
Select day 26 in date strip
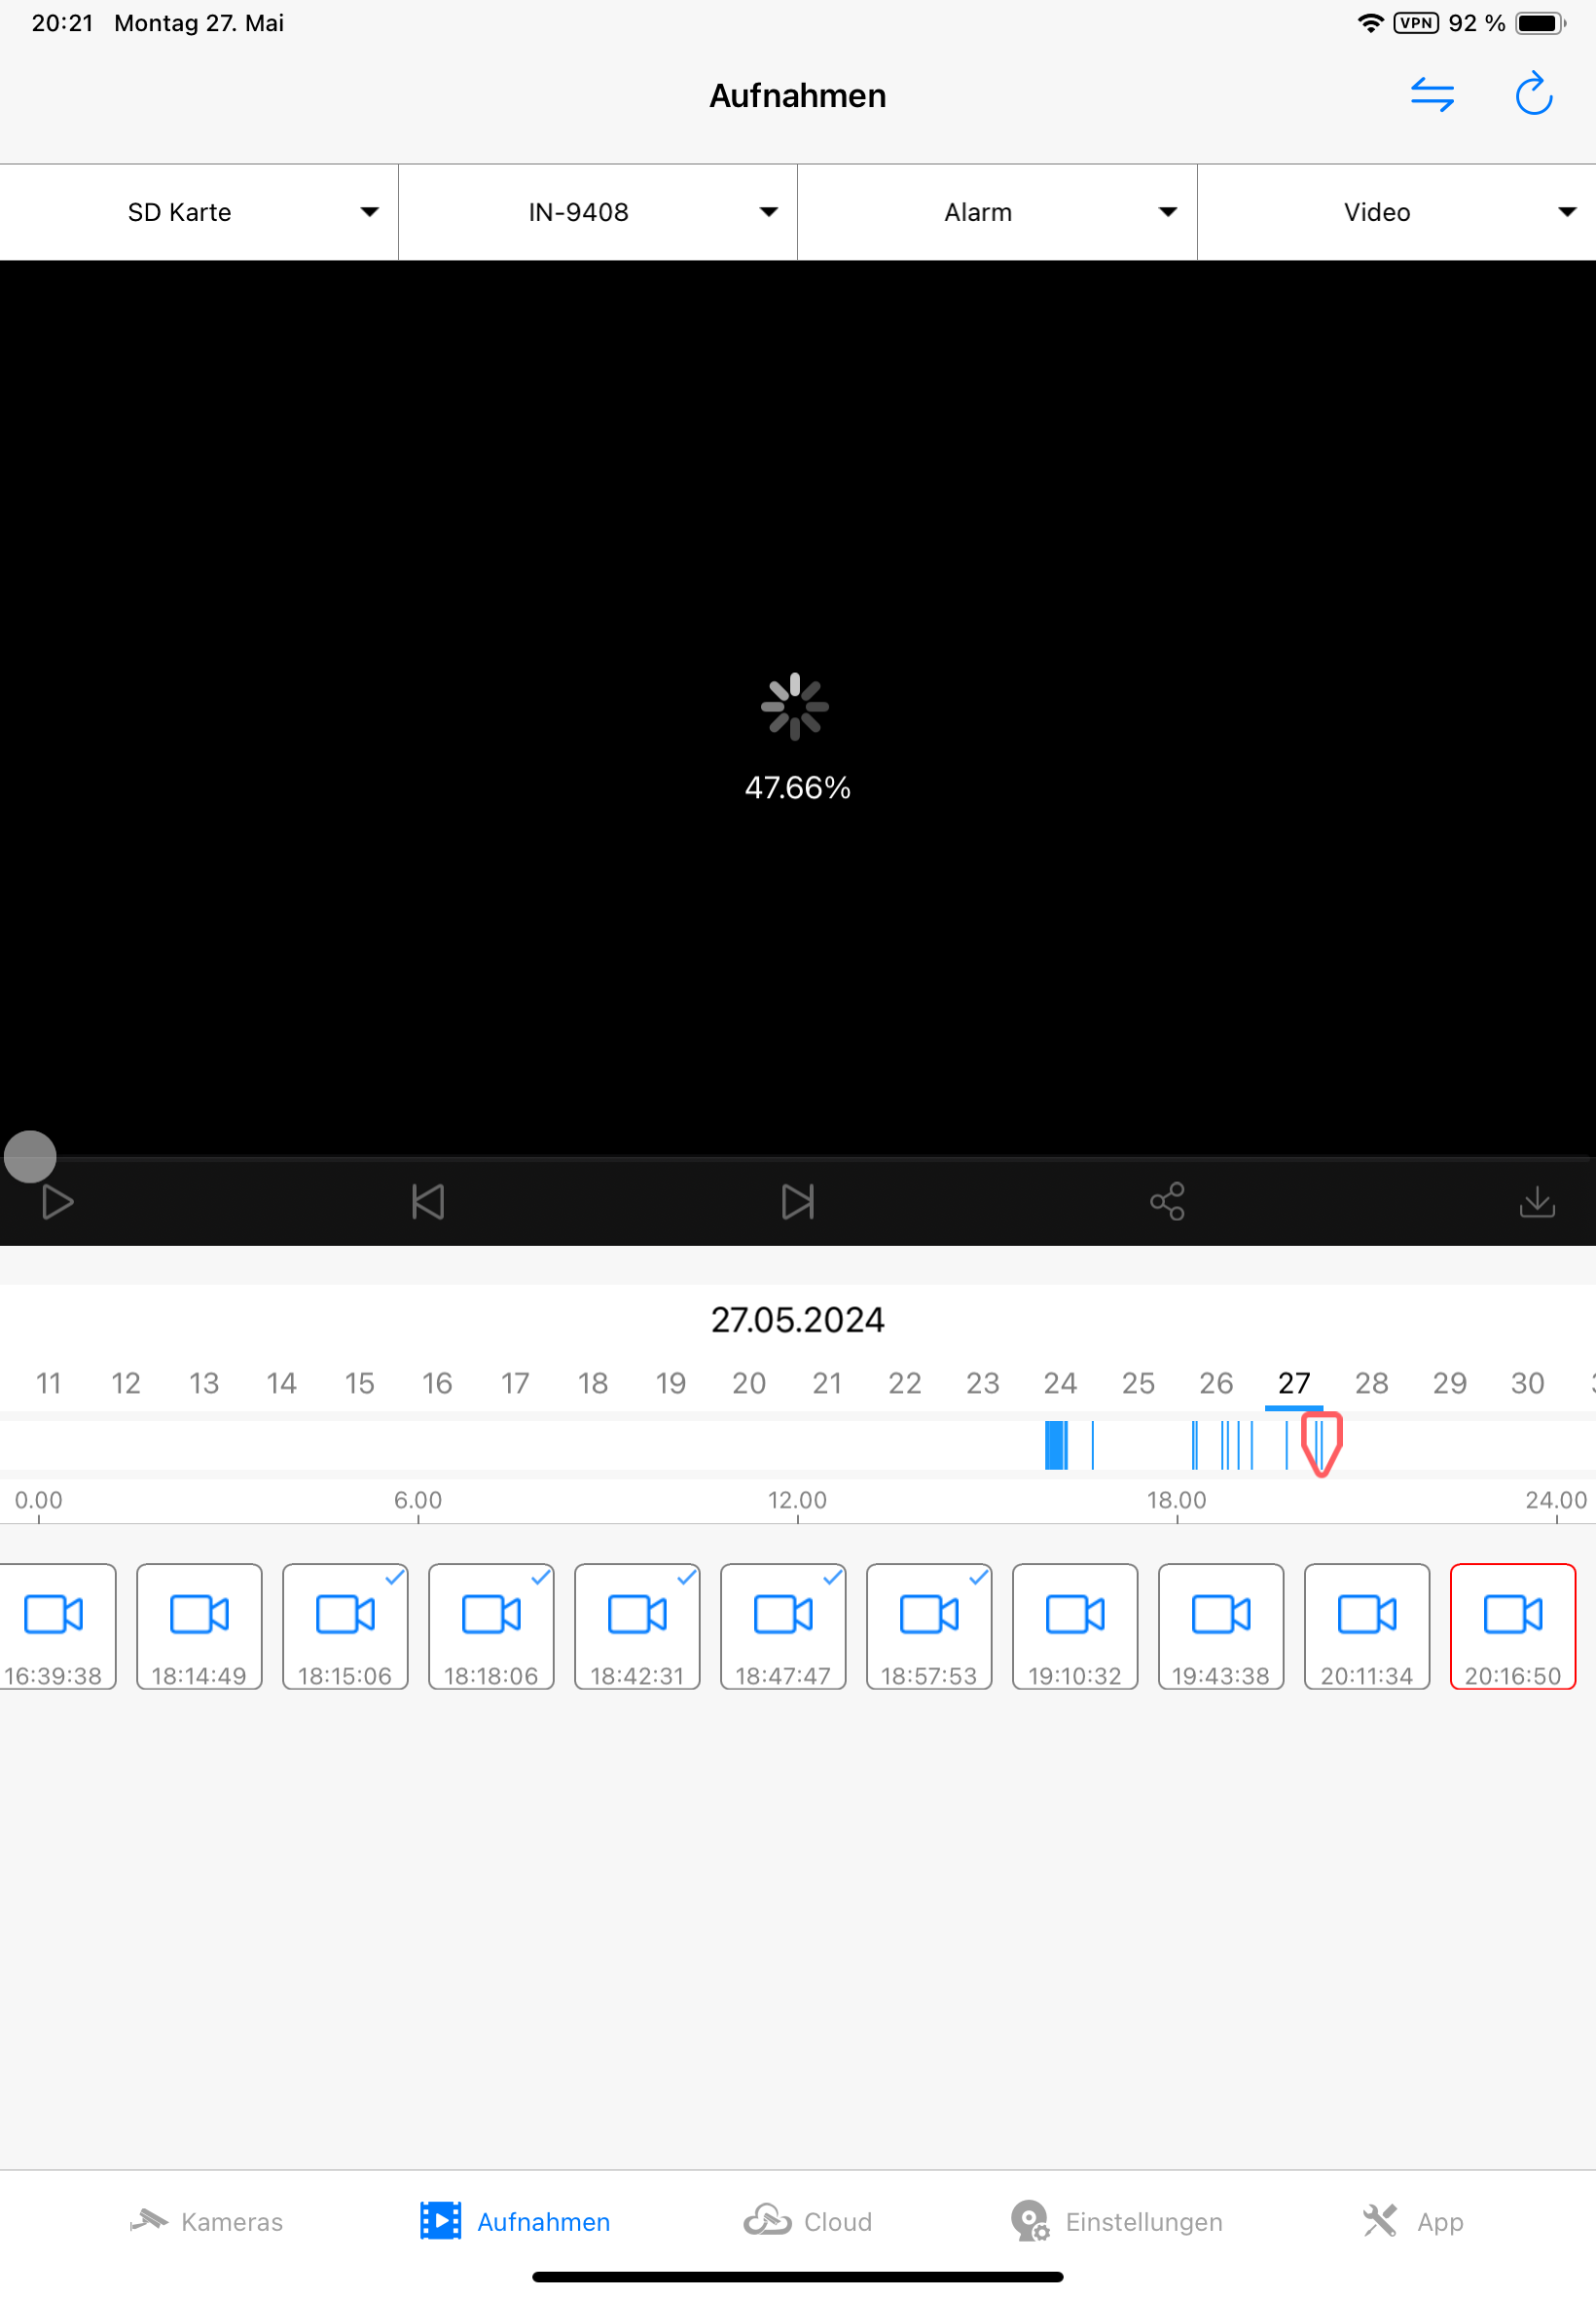click(x=1216, y=1383)
